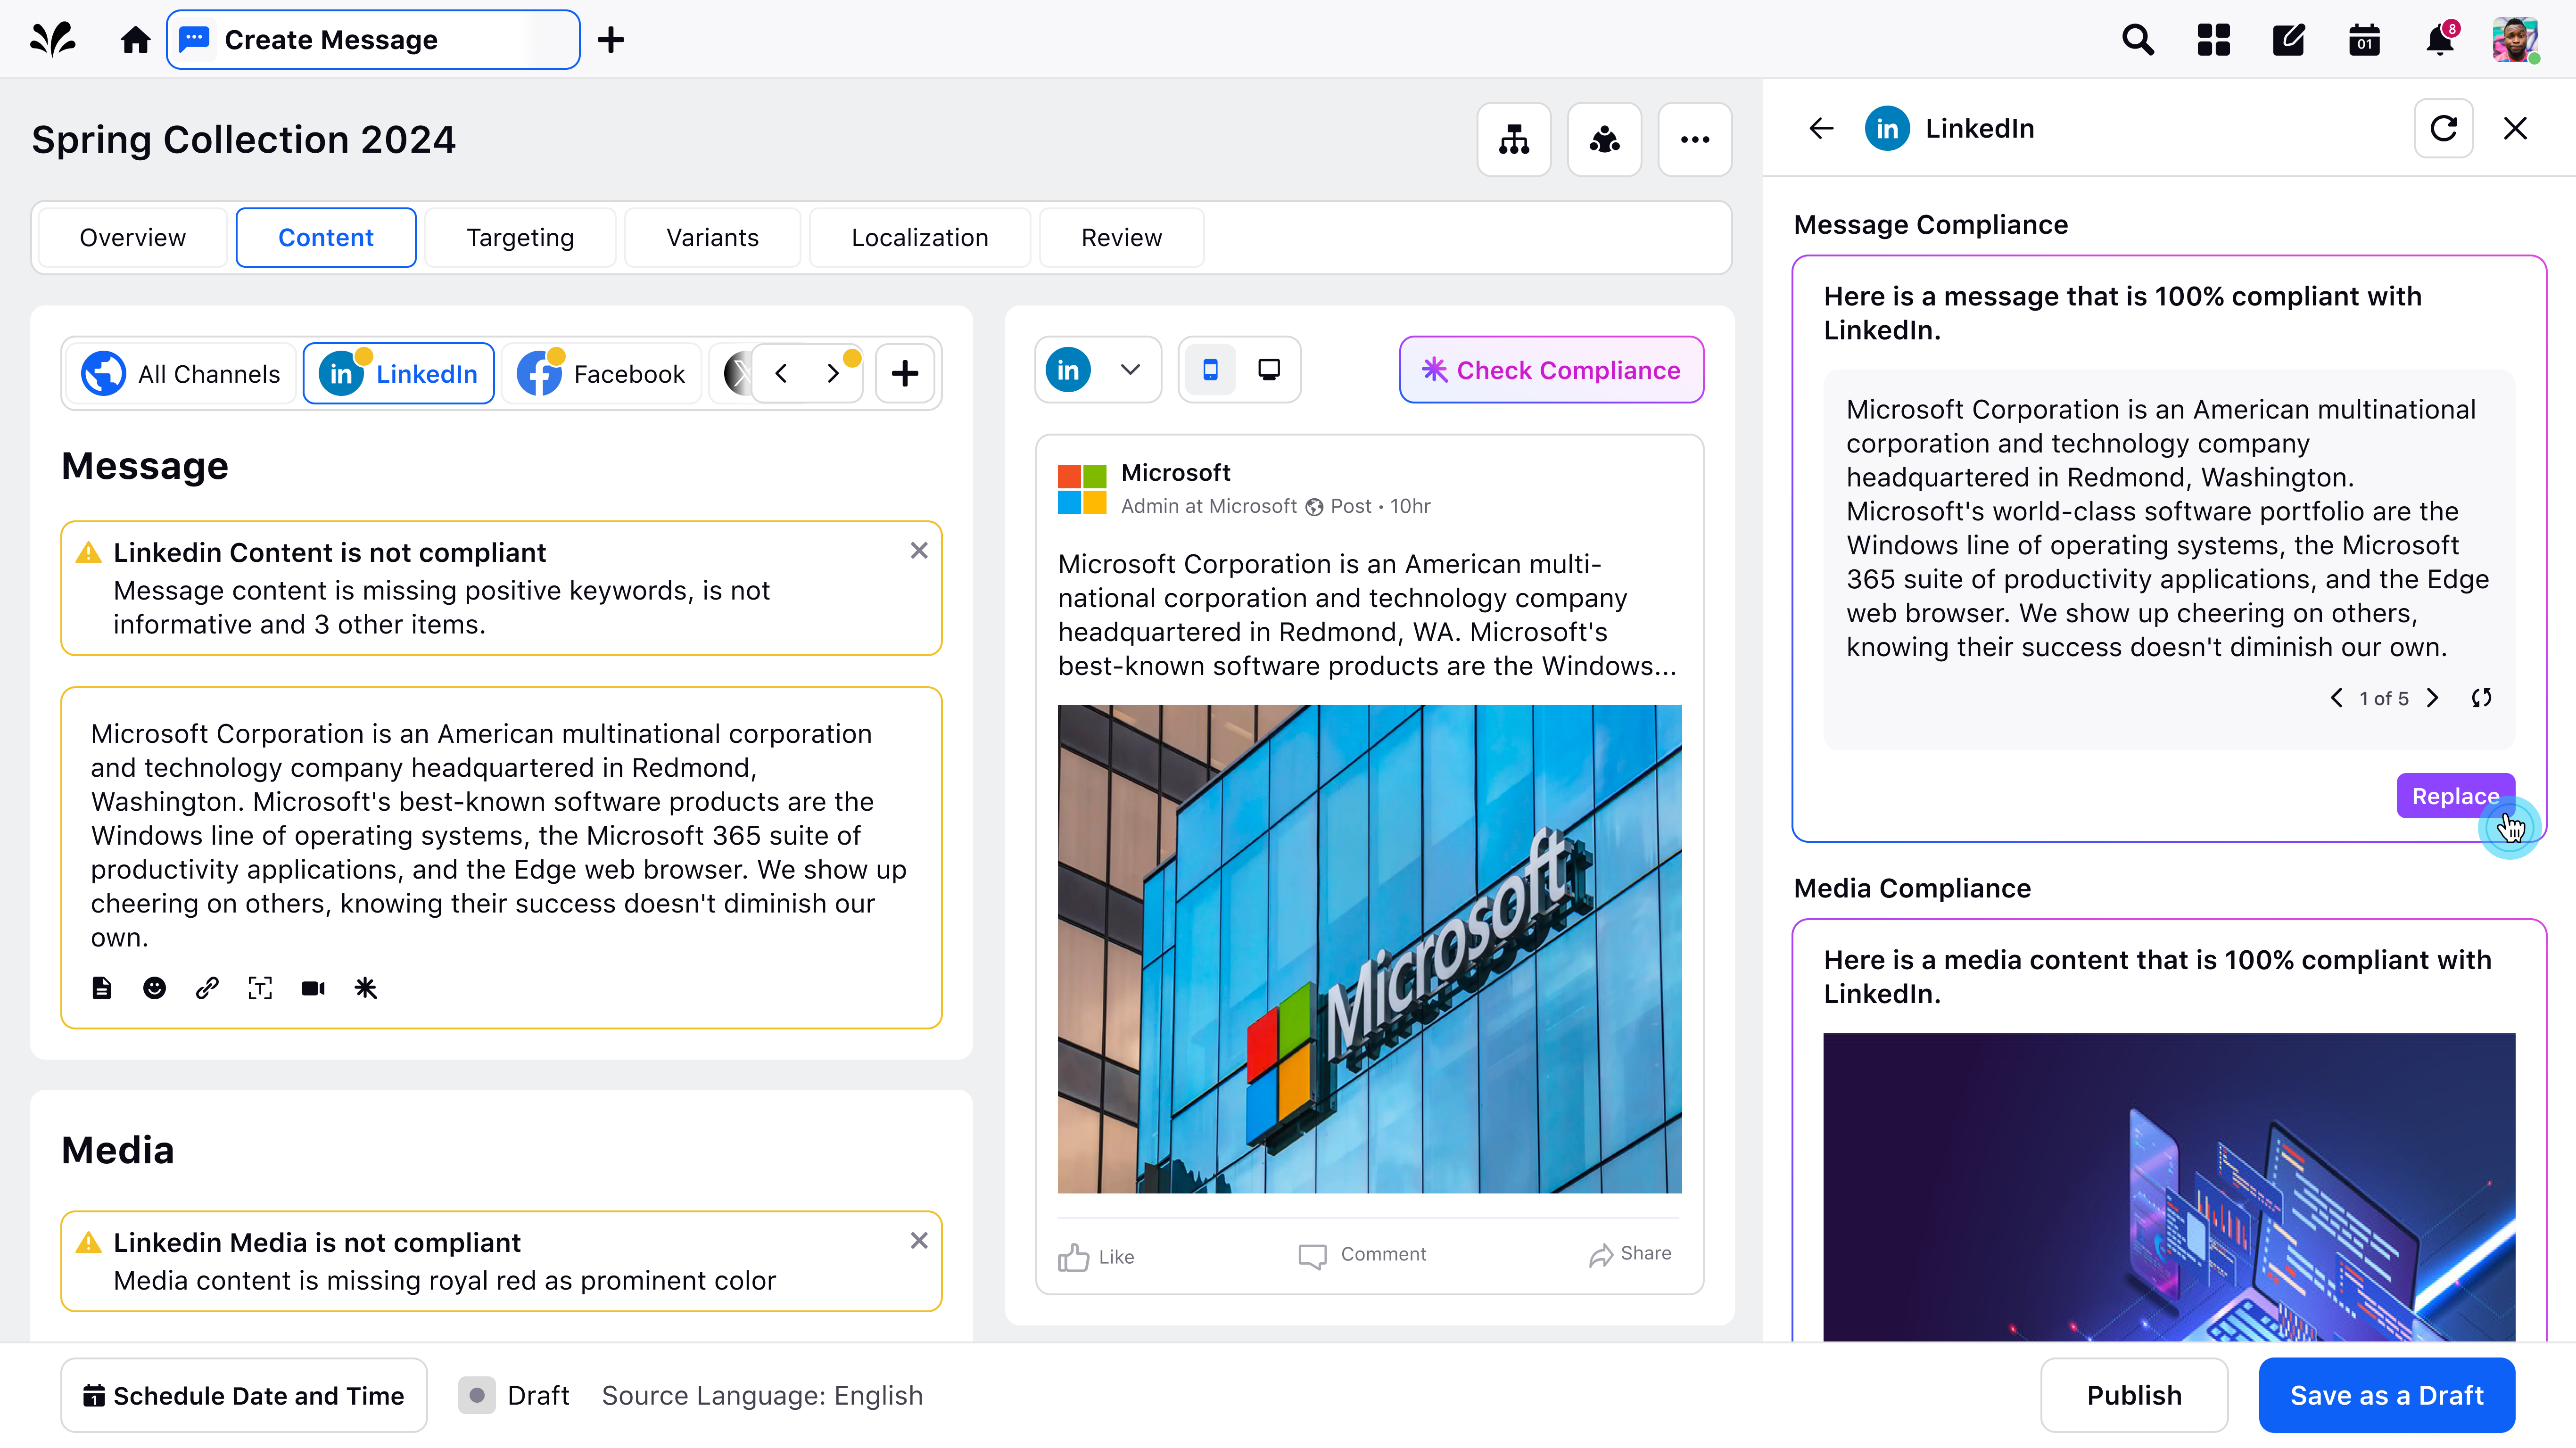Toggle the Draft status indicator

point(477,1395)
